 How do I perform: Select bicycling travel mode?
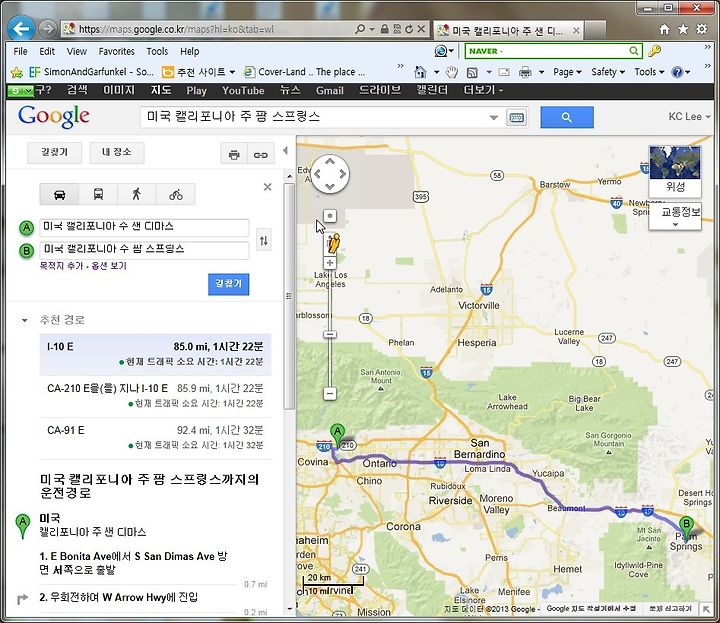(175, 194)
